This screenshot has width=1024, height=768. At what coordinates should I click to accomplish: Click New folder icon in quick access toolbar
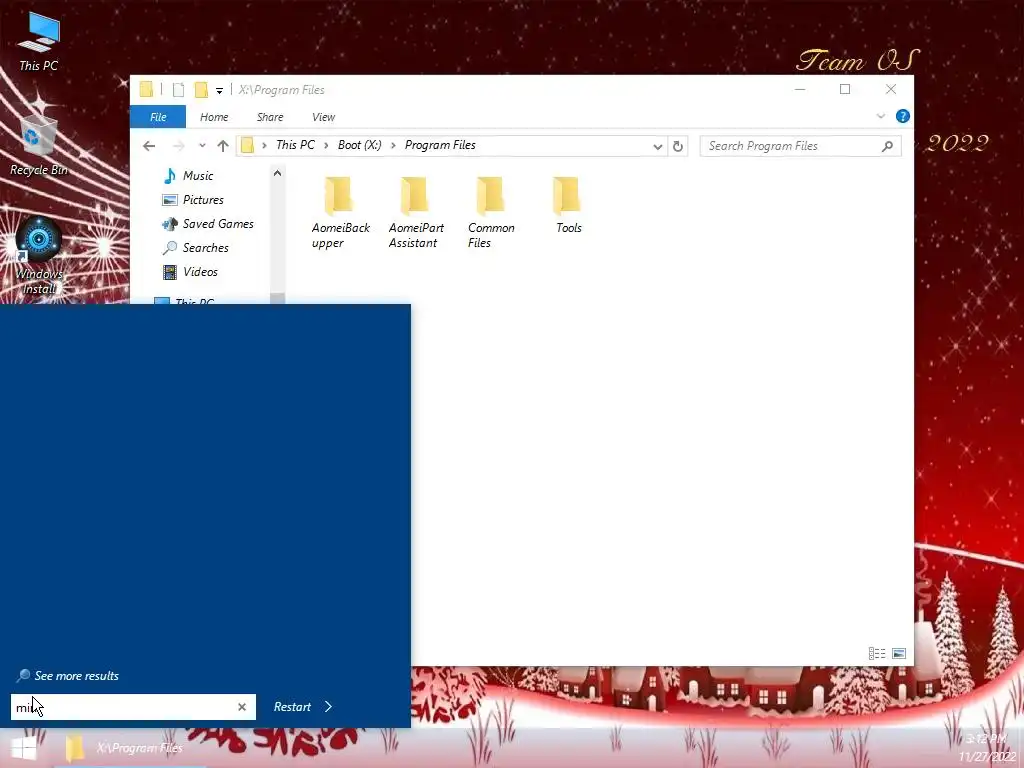[201, 89]
